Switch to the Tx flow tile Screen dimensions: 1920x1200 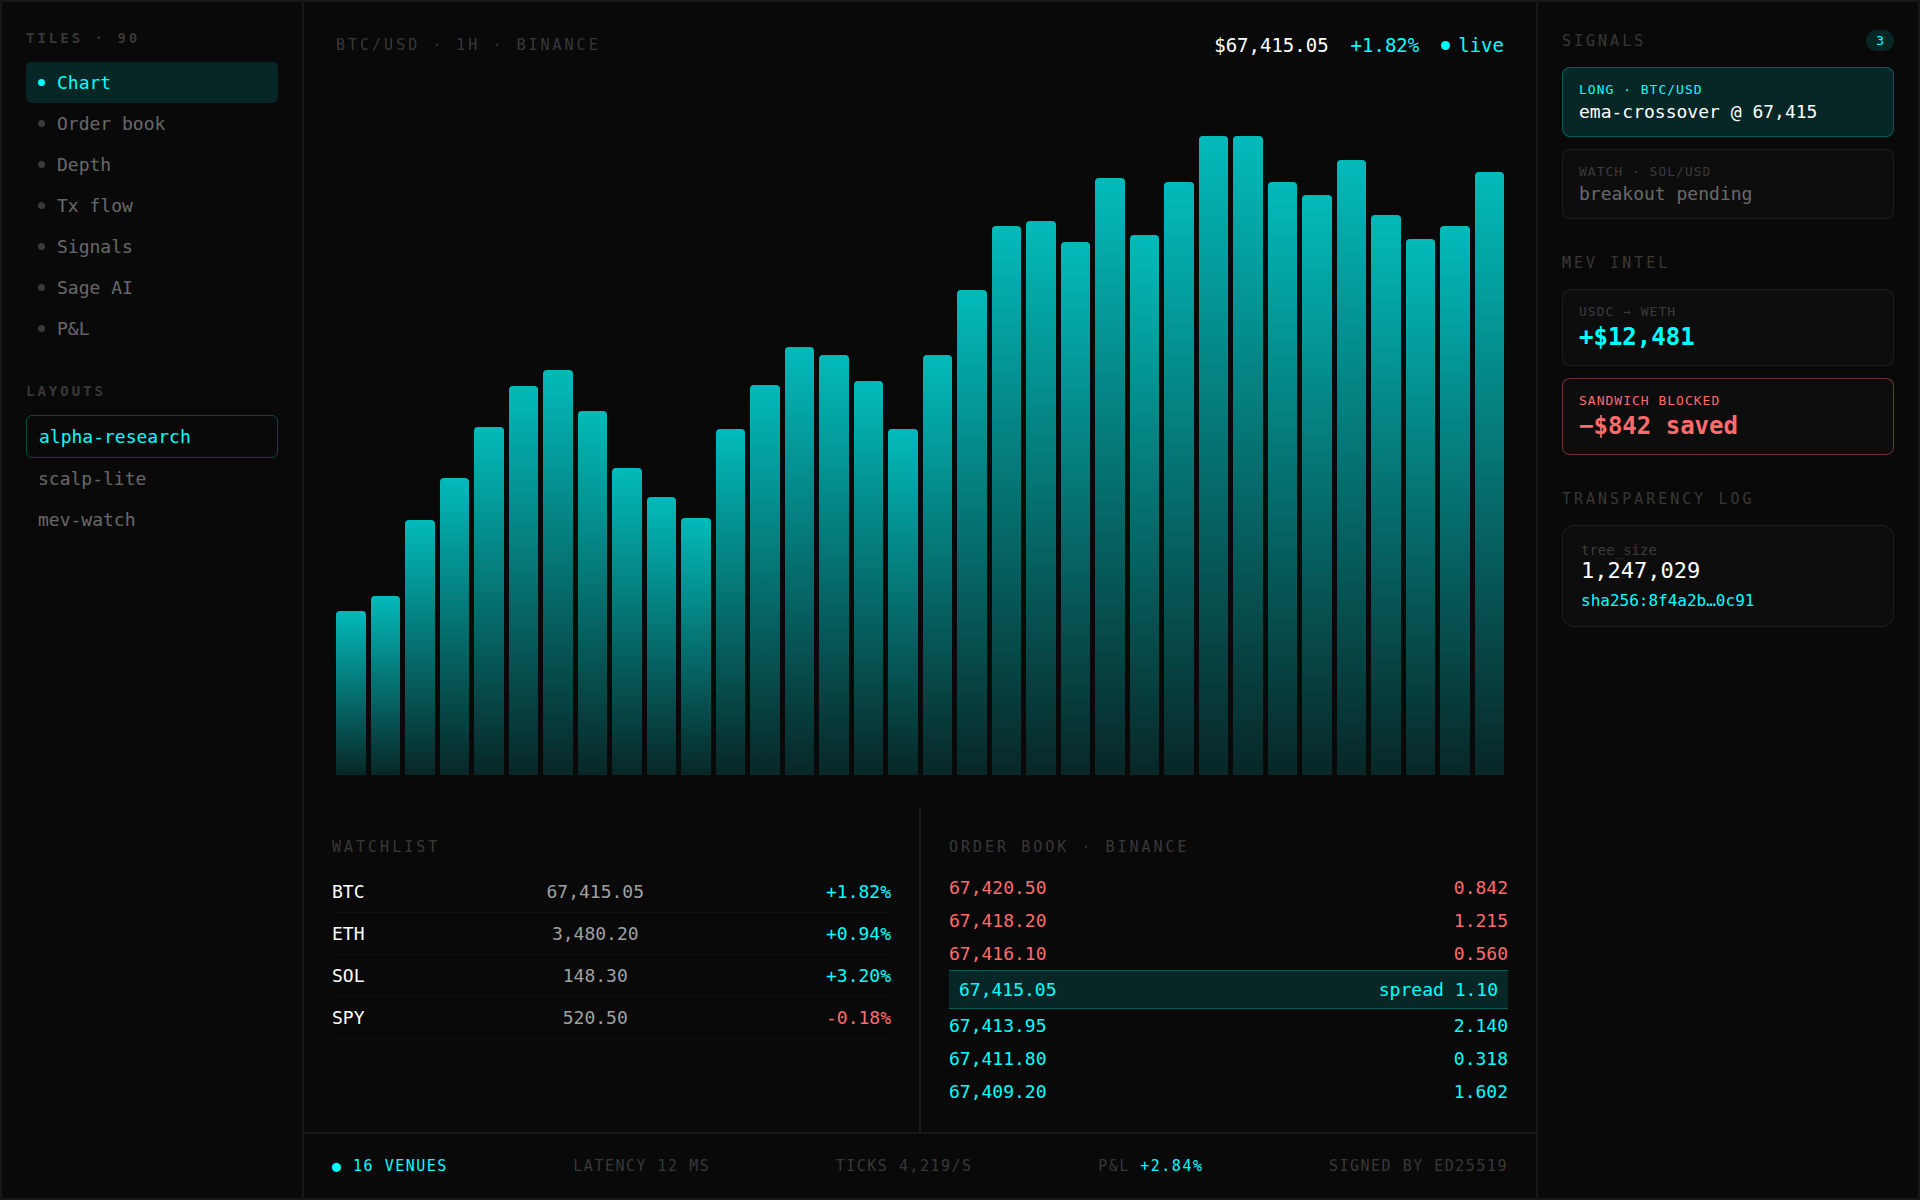tap(152, 206)
